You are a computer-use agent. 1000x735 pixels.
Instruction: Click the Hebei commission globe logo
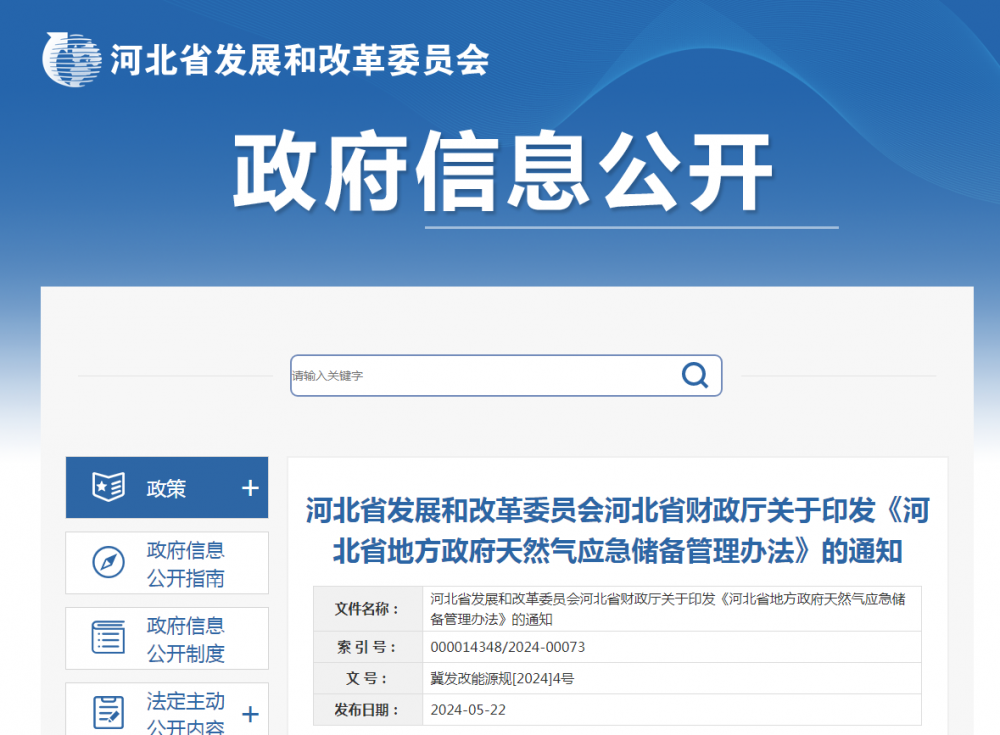pyautogui.click(x=71, y=59)
